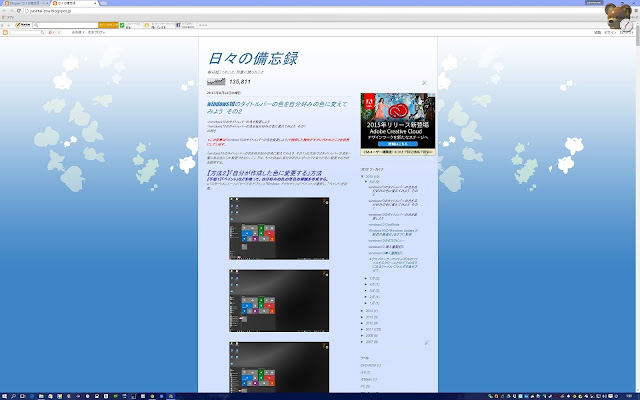Click the orange Norton search button
The image size is (640, 400).
(108, 25)
